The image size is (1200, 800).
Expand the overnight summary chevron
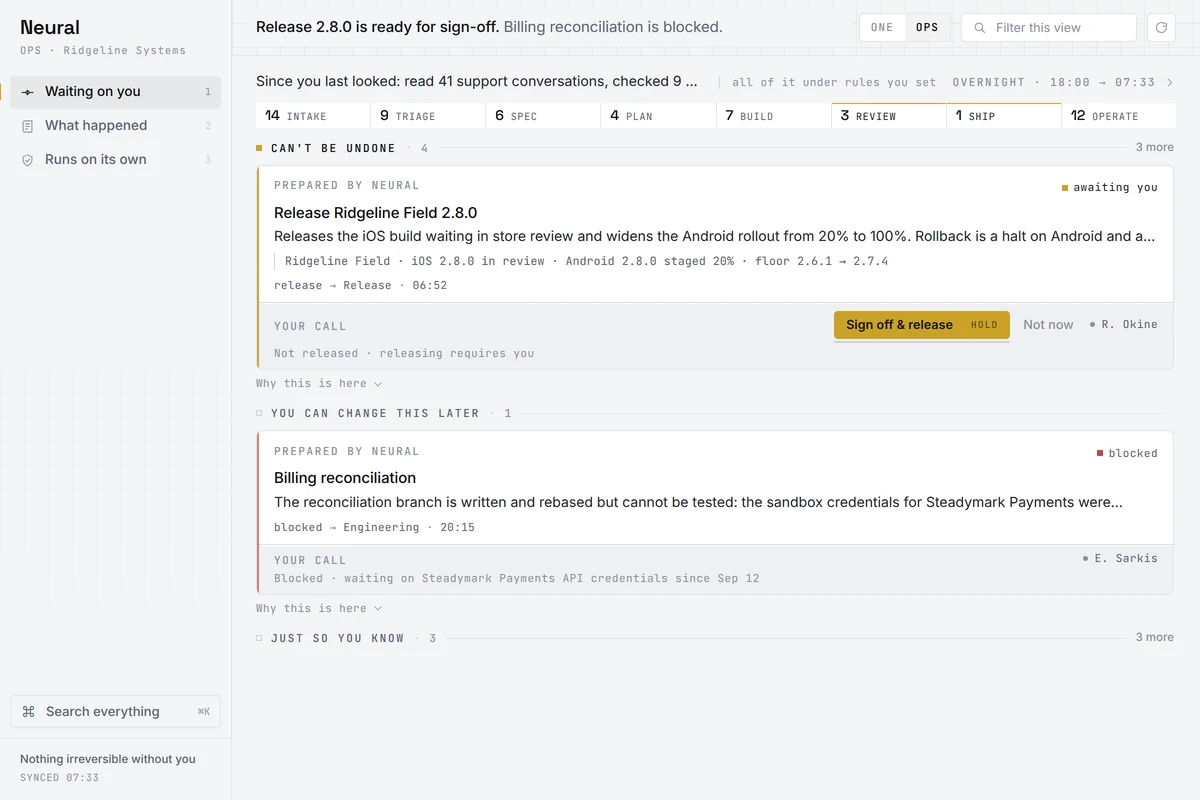1170,82
